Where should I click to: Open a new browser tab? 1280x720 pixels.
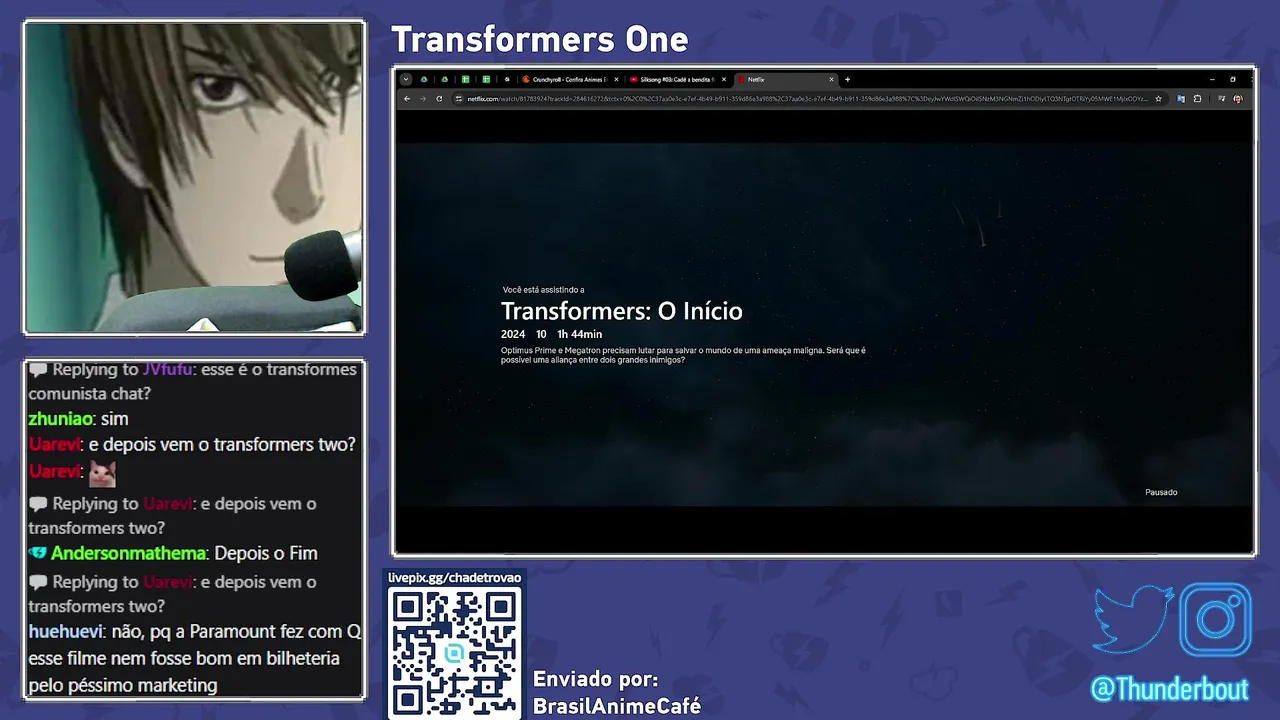click(x=847, y=79)
